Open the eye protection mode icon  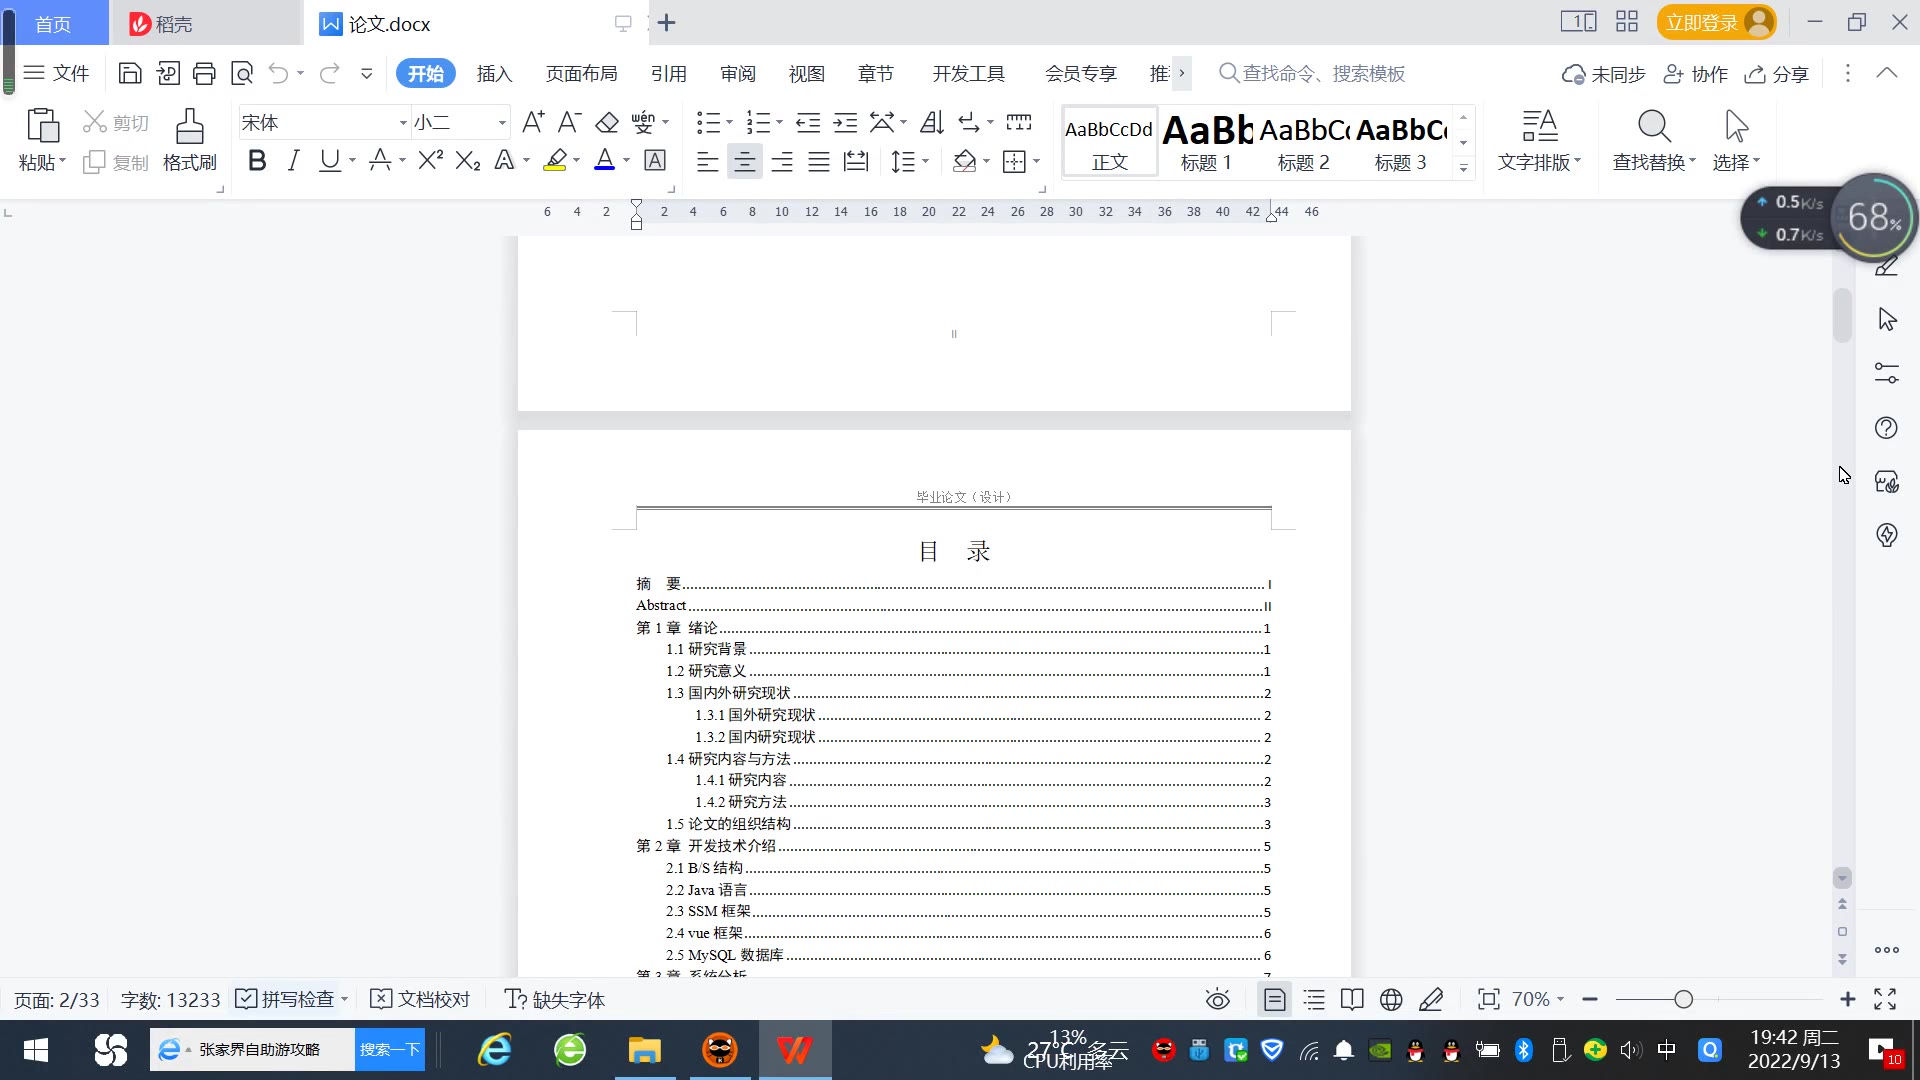click(1217, 999)
